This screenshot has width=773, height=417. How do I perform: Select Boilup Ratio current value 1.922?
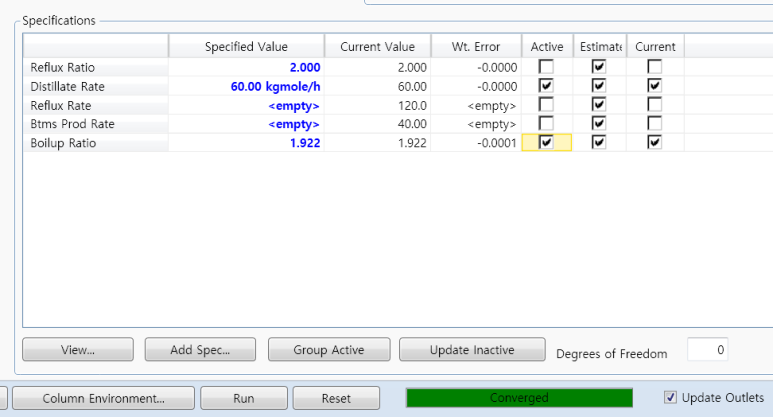click(378, 143)
